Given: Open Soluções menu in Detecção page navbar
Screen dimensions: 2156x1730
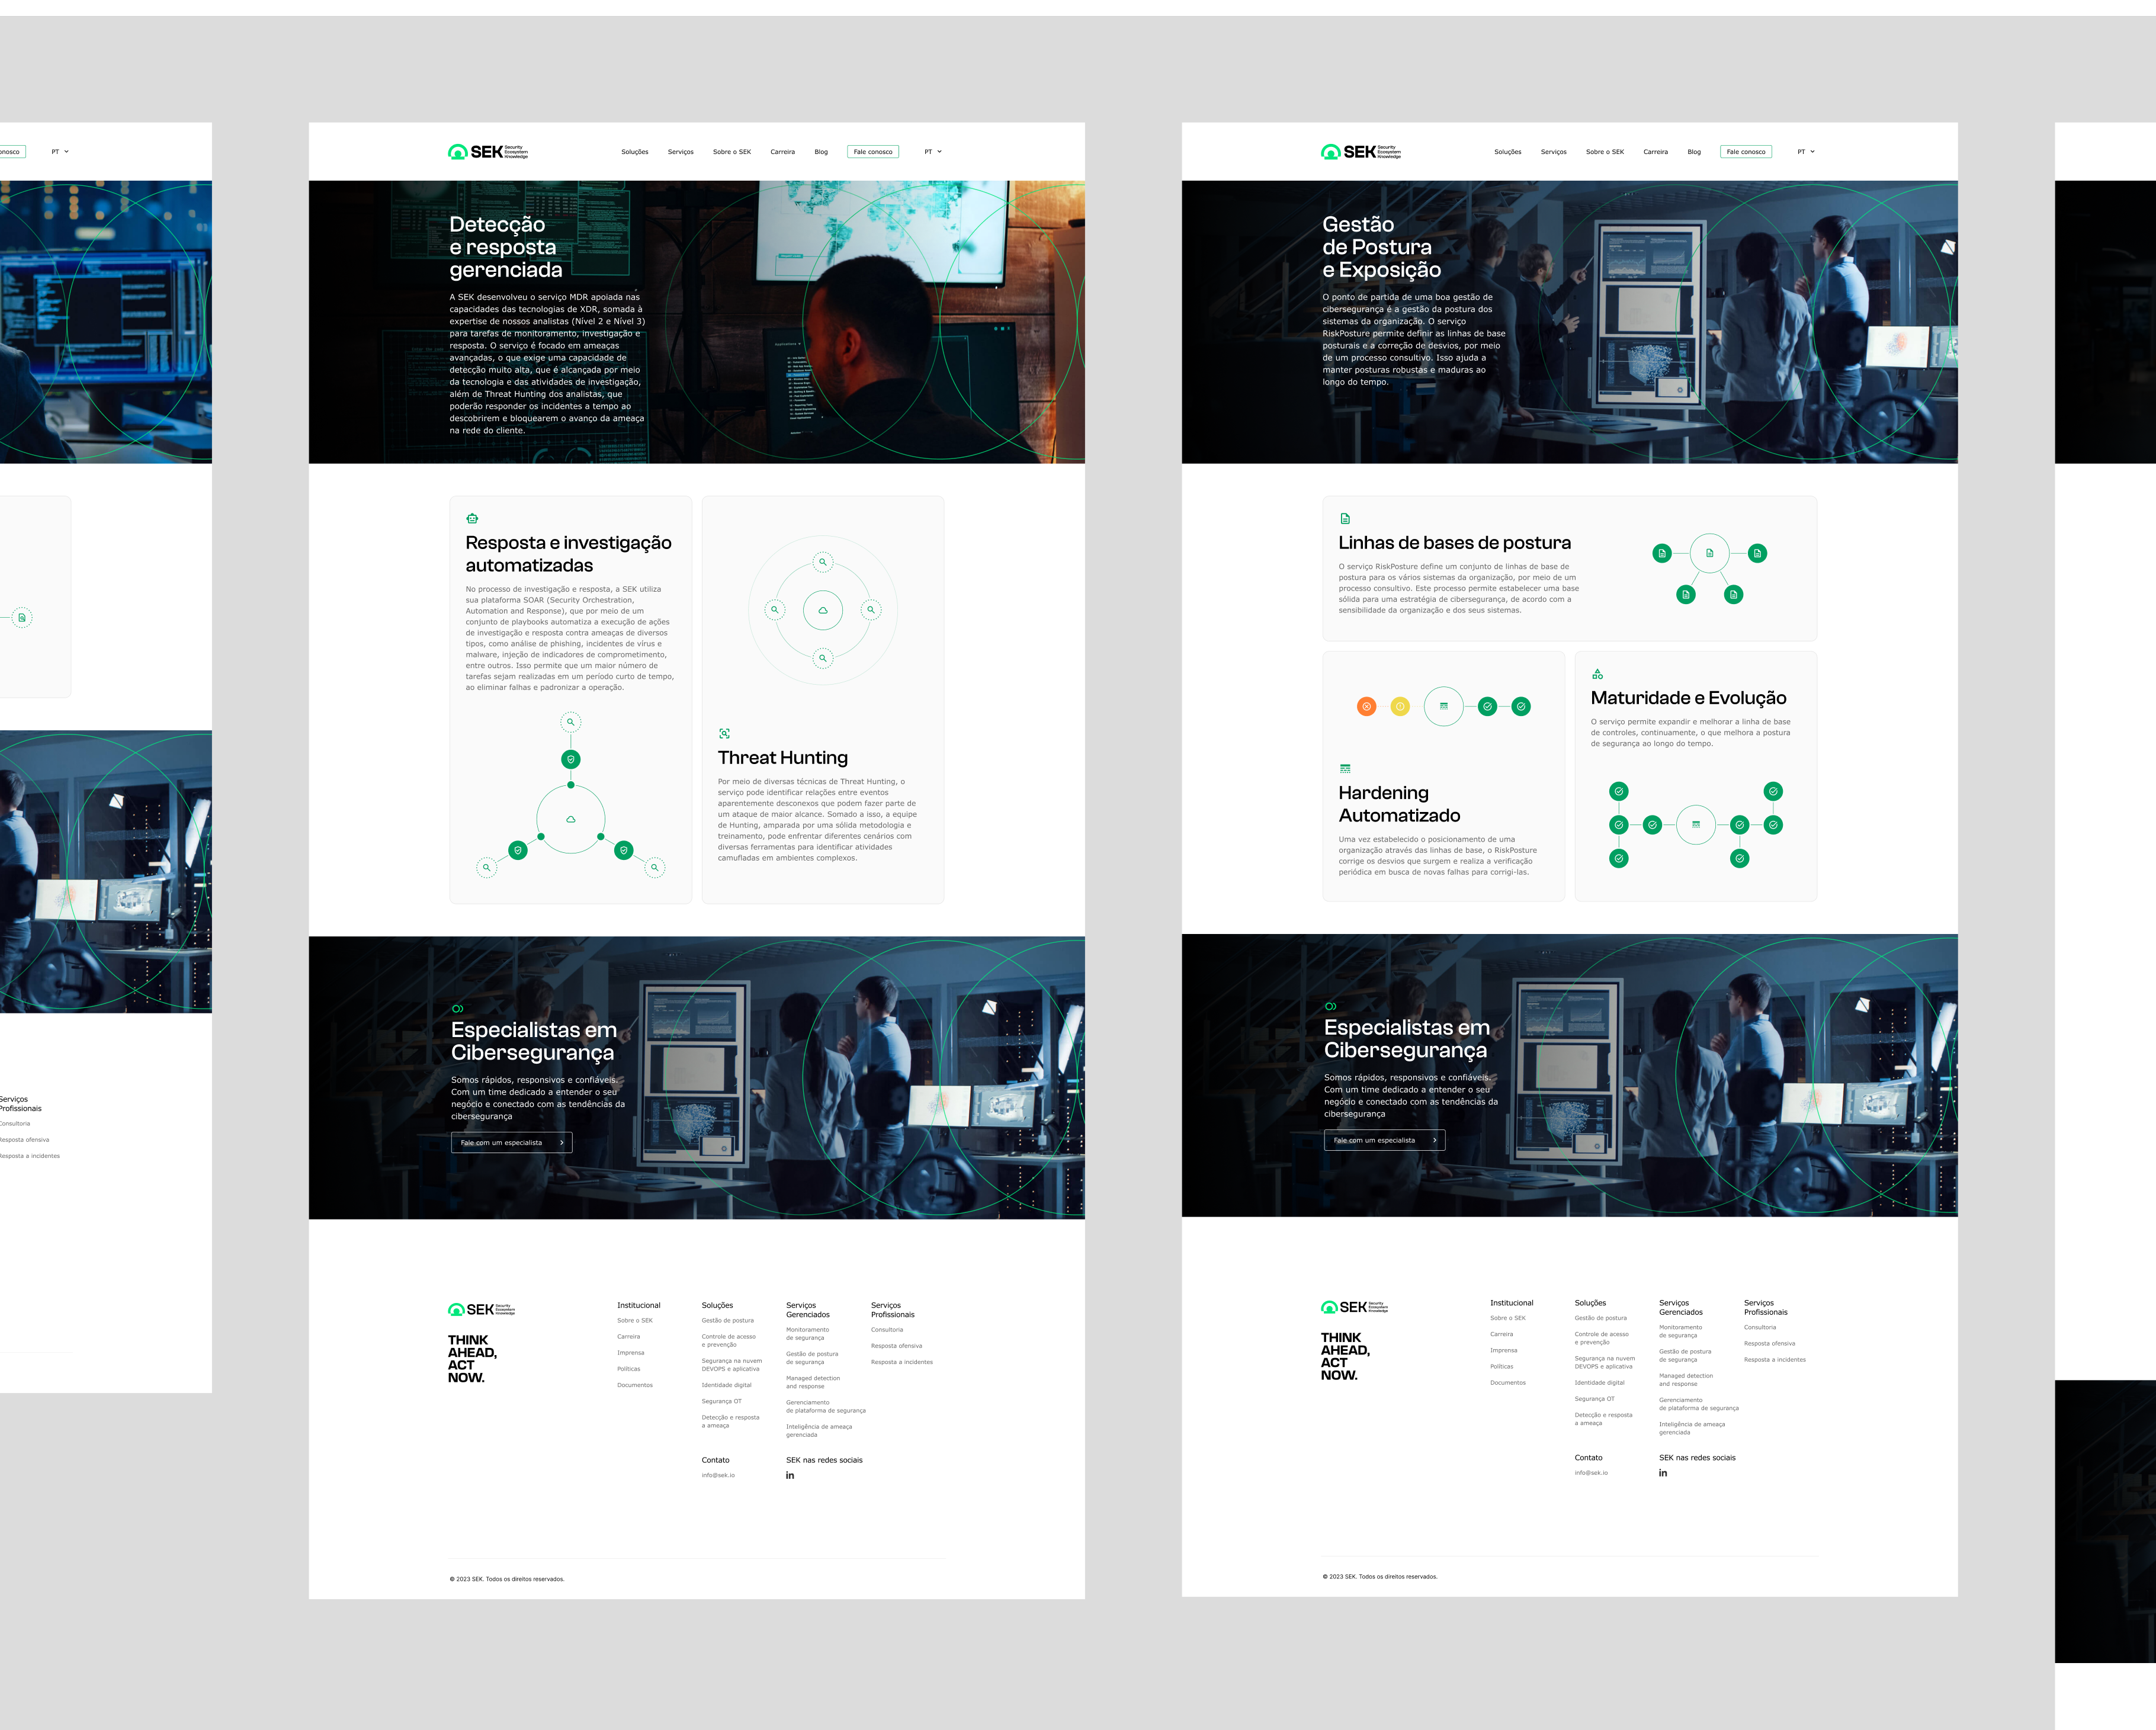Looking at the screenshot, I should [x=634, y=152].
